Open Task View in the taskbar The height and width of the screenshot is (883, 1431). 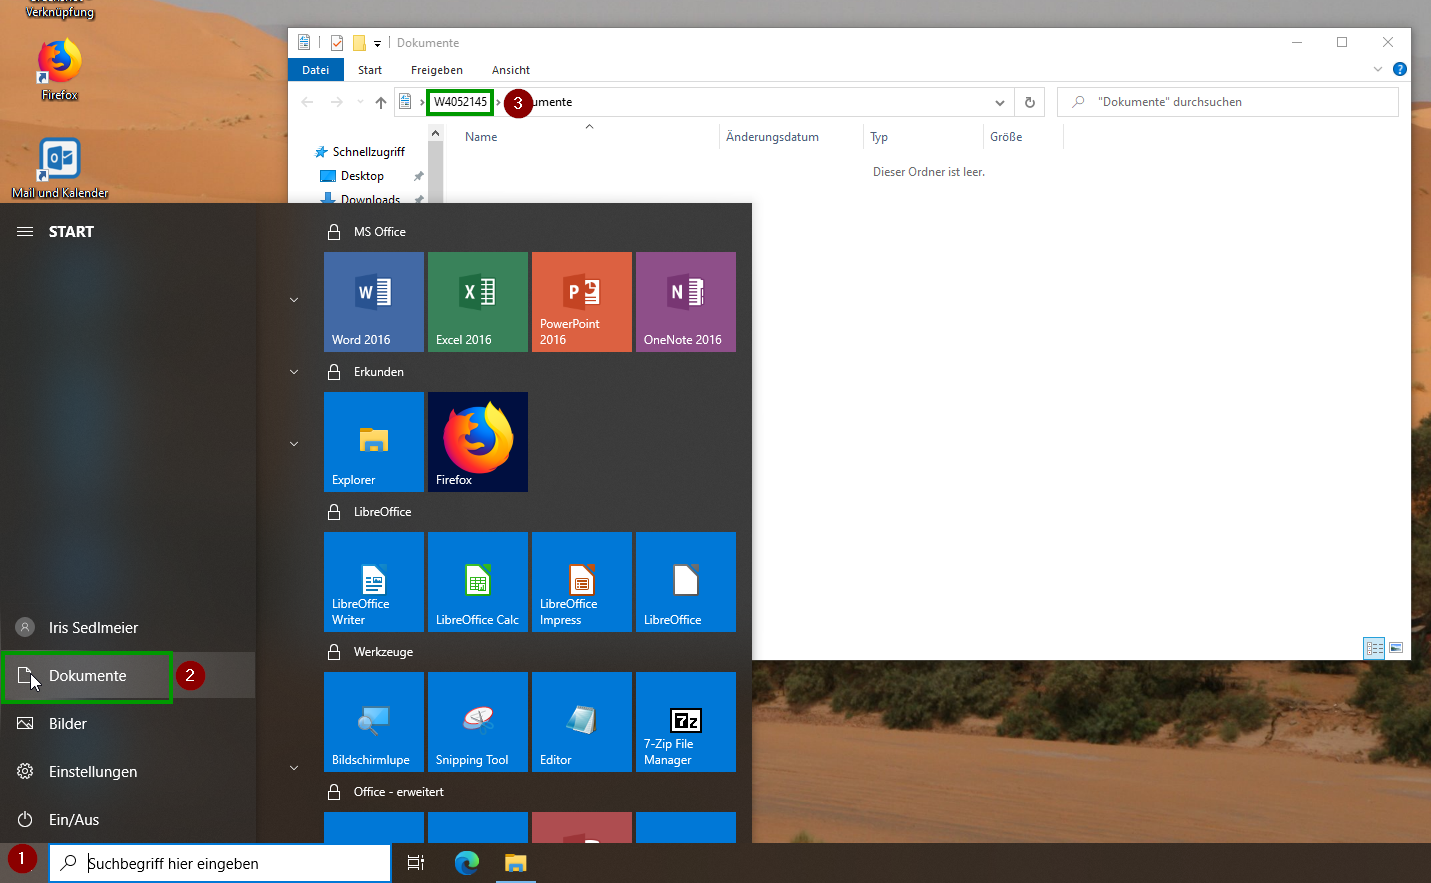(416, 863)
